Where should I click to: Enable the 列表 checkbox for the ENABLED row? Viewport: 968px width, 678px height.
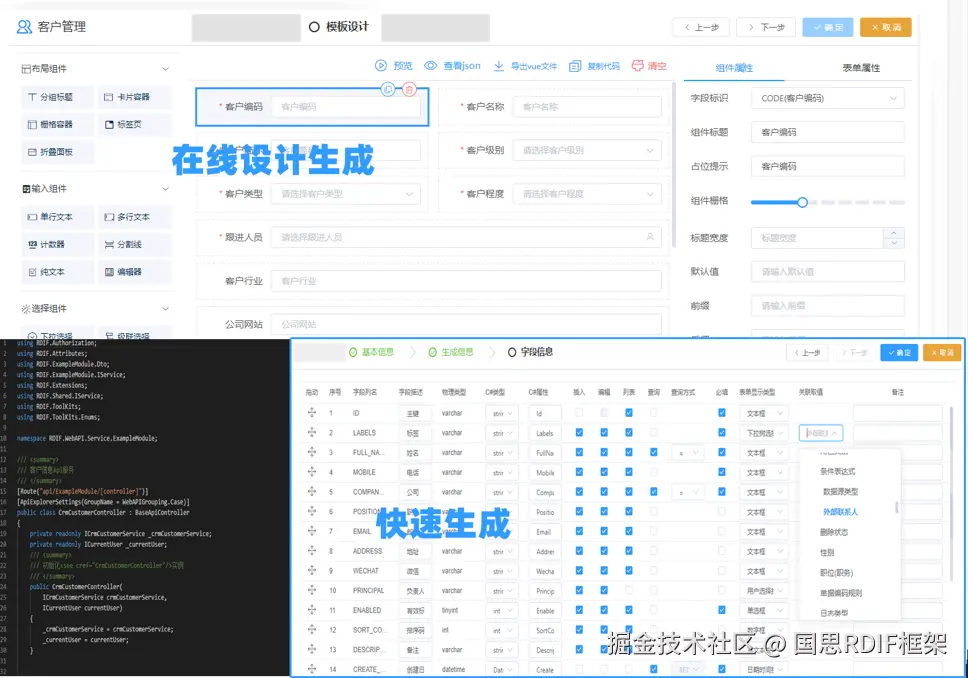coord(627,609)
